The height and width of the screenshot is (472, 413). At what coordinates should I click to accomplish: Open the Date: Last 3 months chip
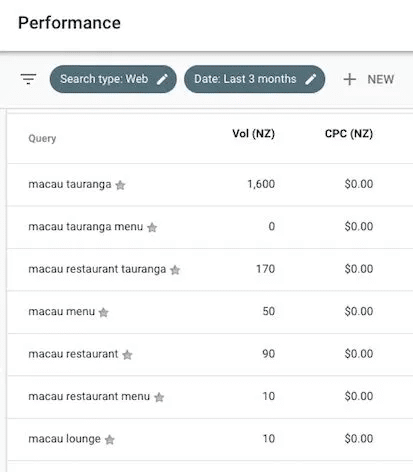[254, 79]
